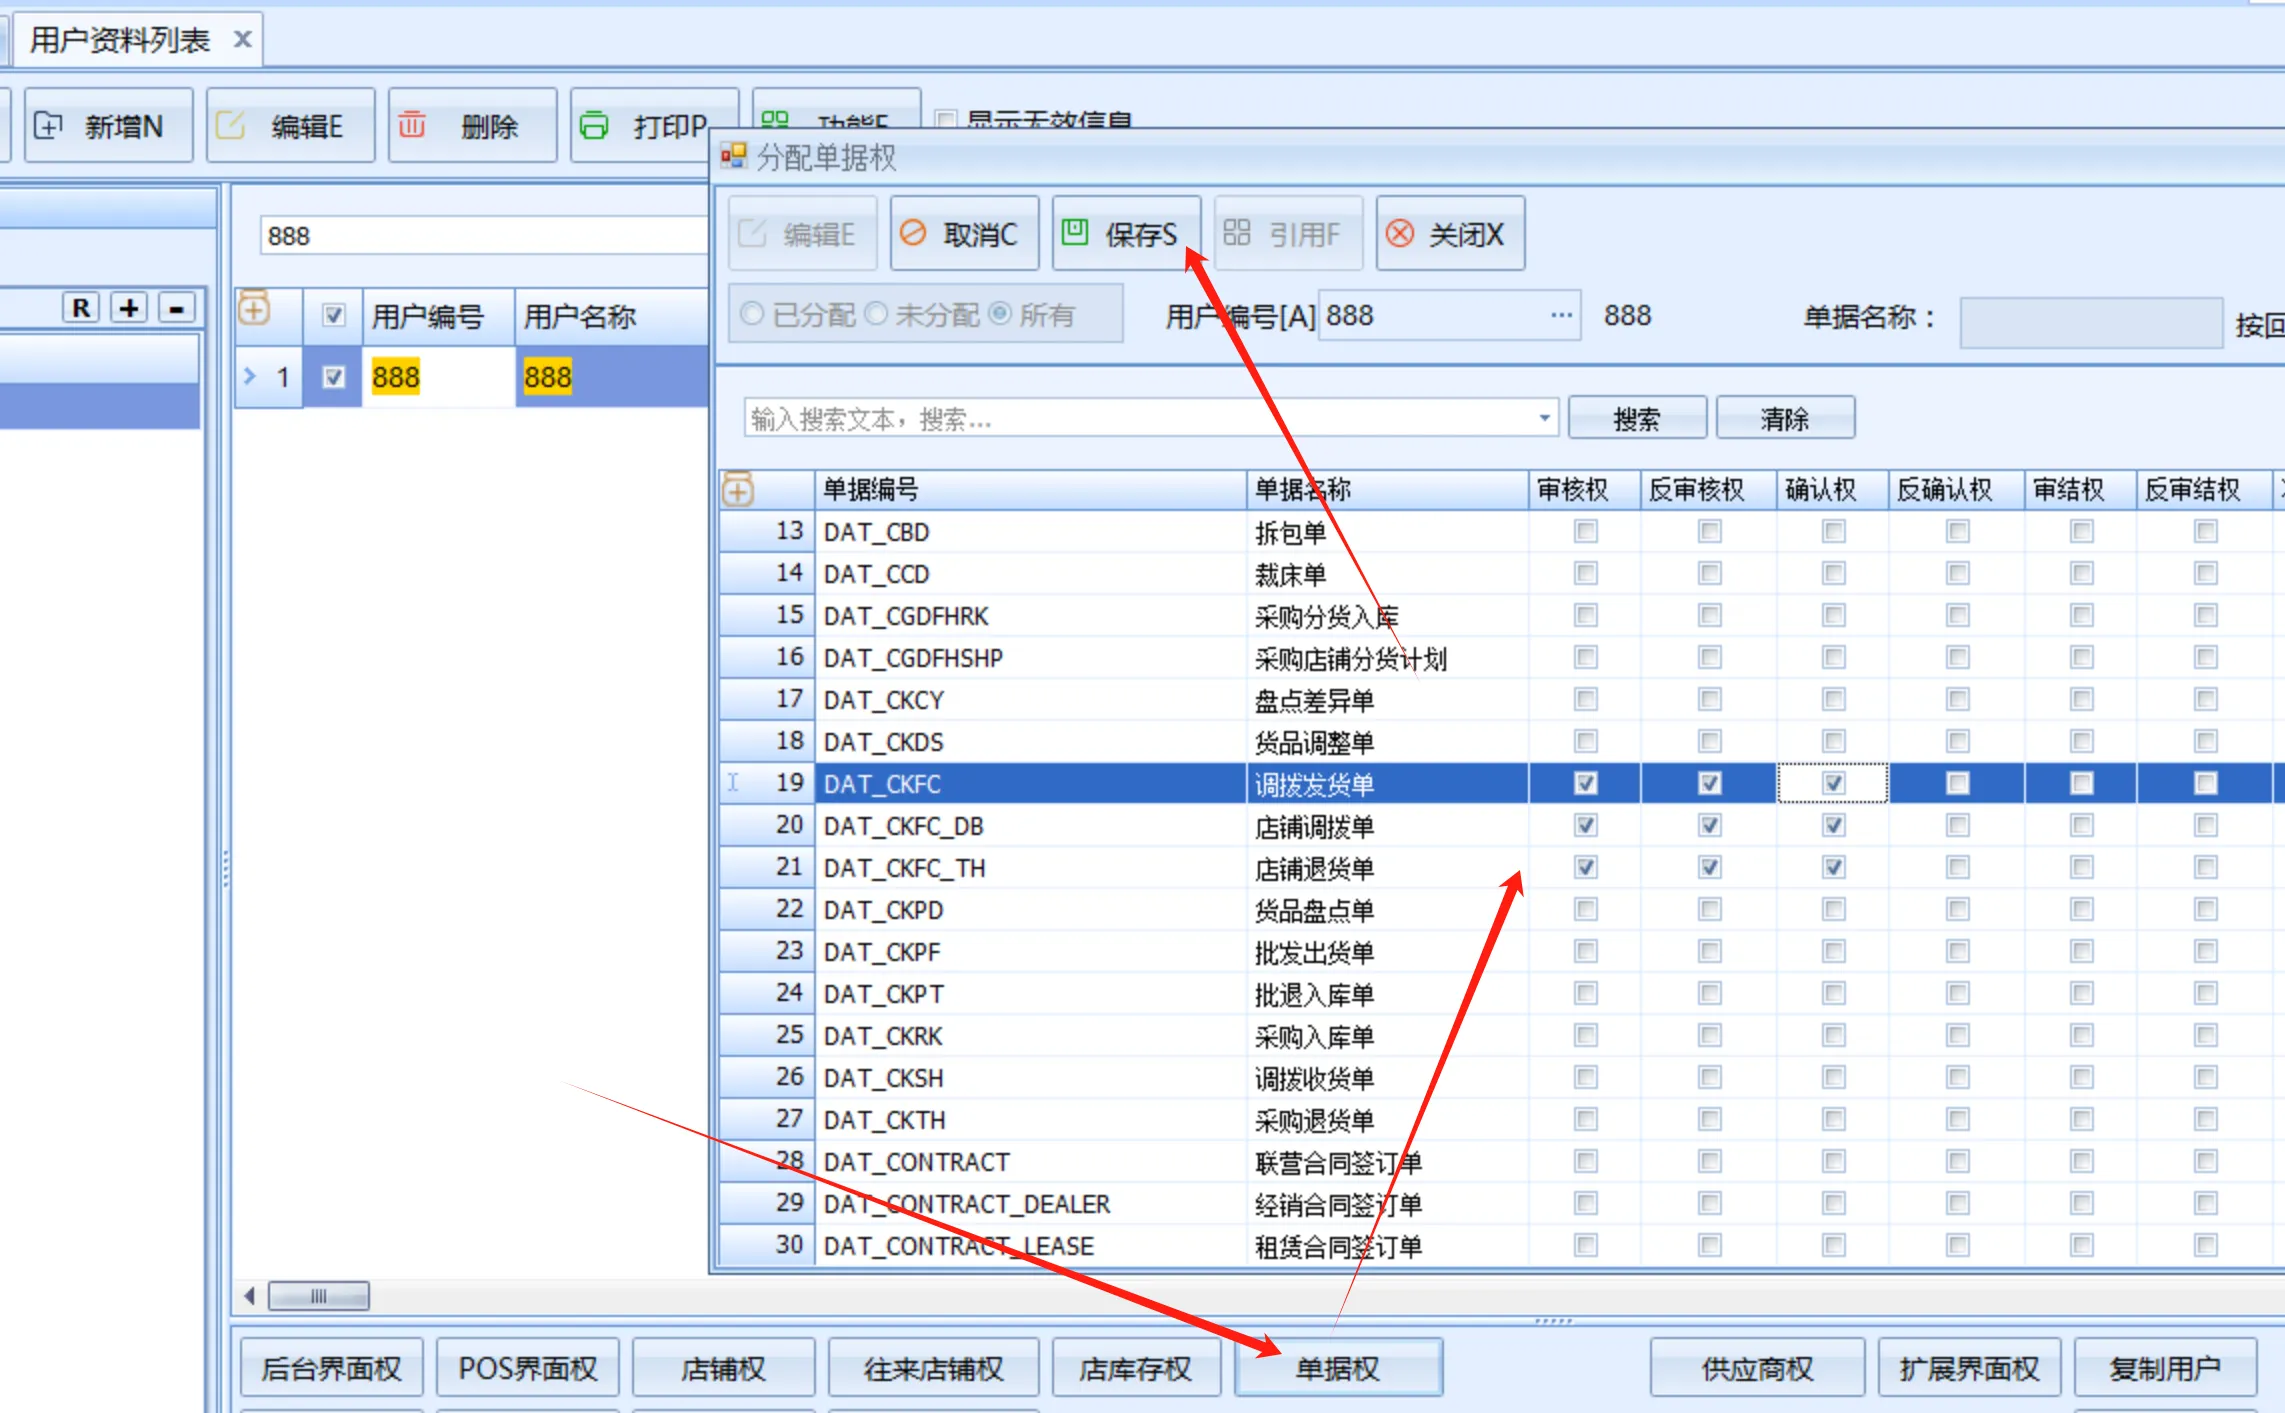2285x1413 pixels.
Task: Select the 已分配 radio button
Action: 752,315
